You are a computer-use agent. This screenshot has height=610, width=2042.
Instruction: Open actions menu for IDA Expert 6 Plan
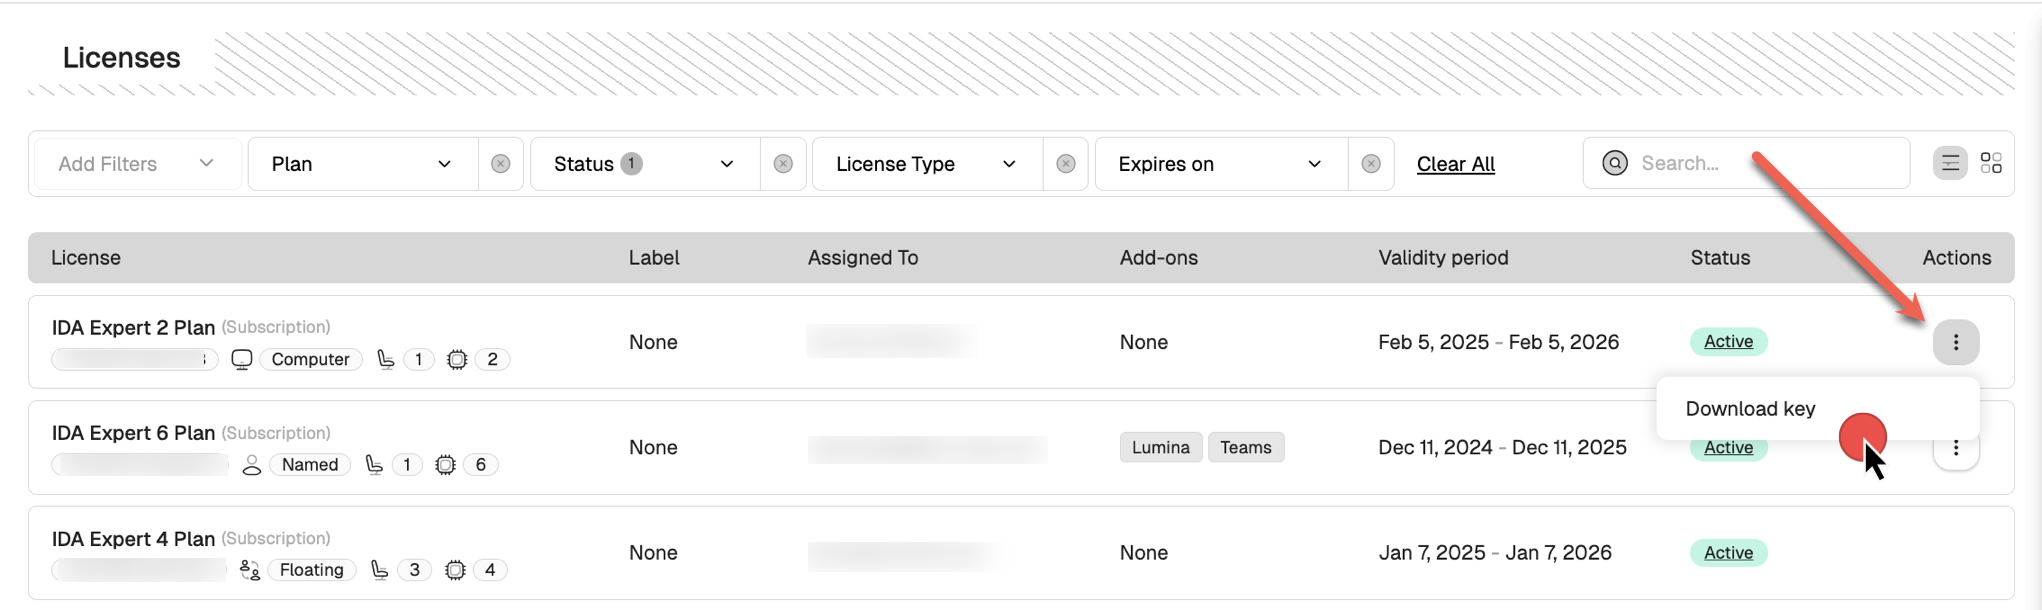[1955, 450]
